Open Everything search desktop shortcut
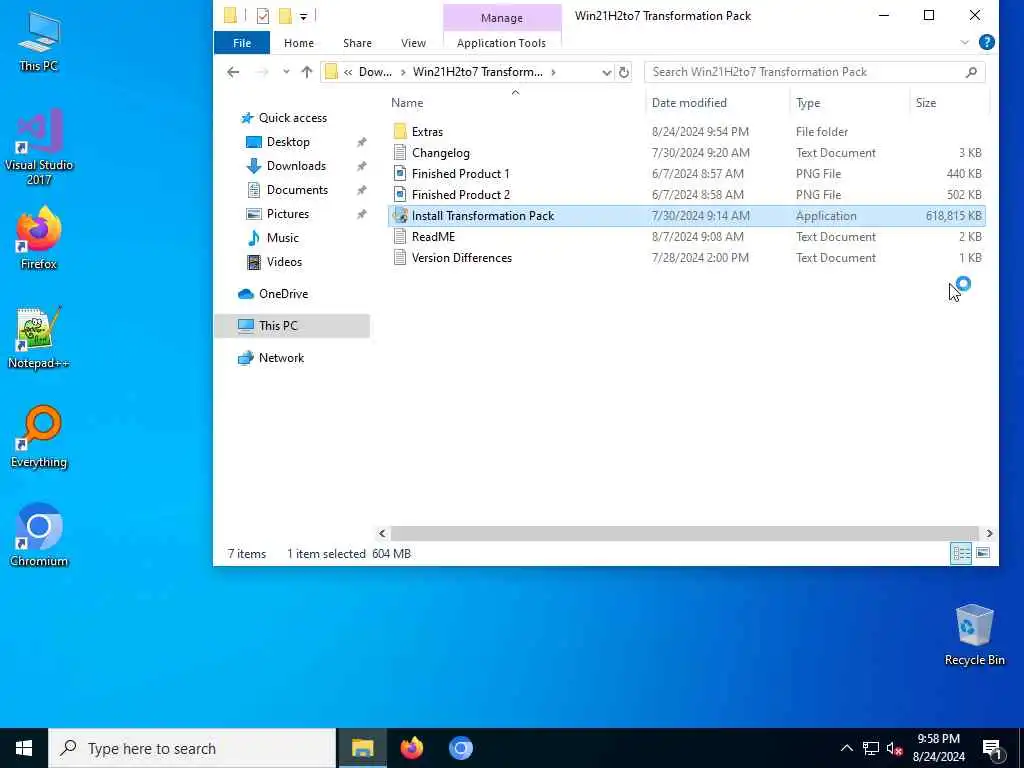Image resolution: width=1024 pixels, height=768 pixels. click(x=39, y=437)
